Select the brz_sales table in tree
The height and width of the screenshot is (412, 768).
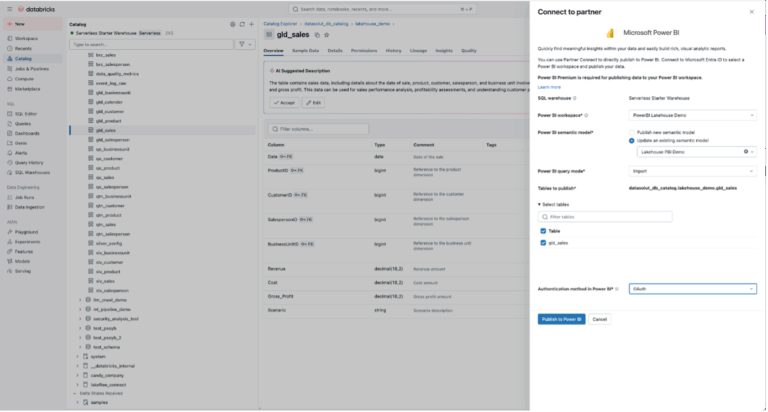(x=106, y=55)
